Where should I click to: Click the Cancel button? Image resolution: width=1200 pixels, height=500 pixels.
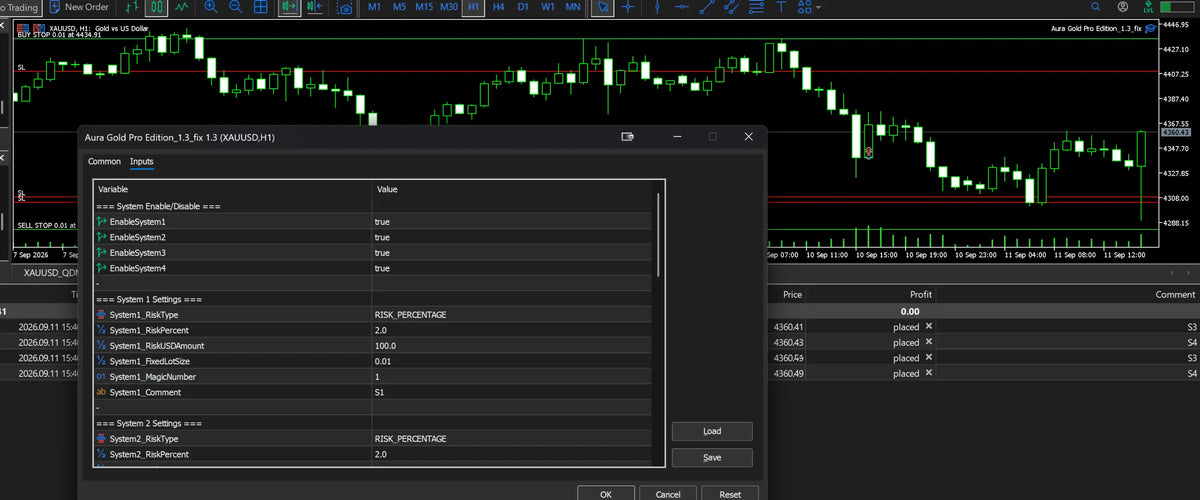[668, 494]
